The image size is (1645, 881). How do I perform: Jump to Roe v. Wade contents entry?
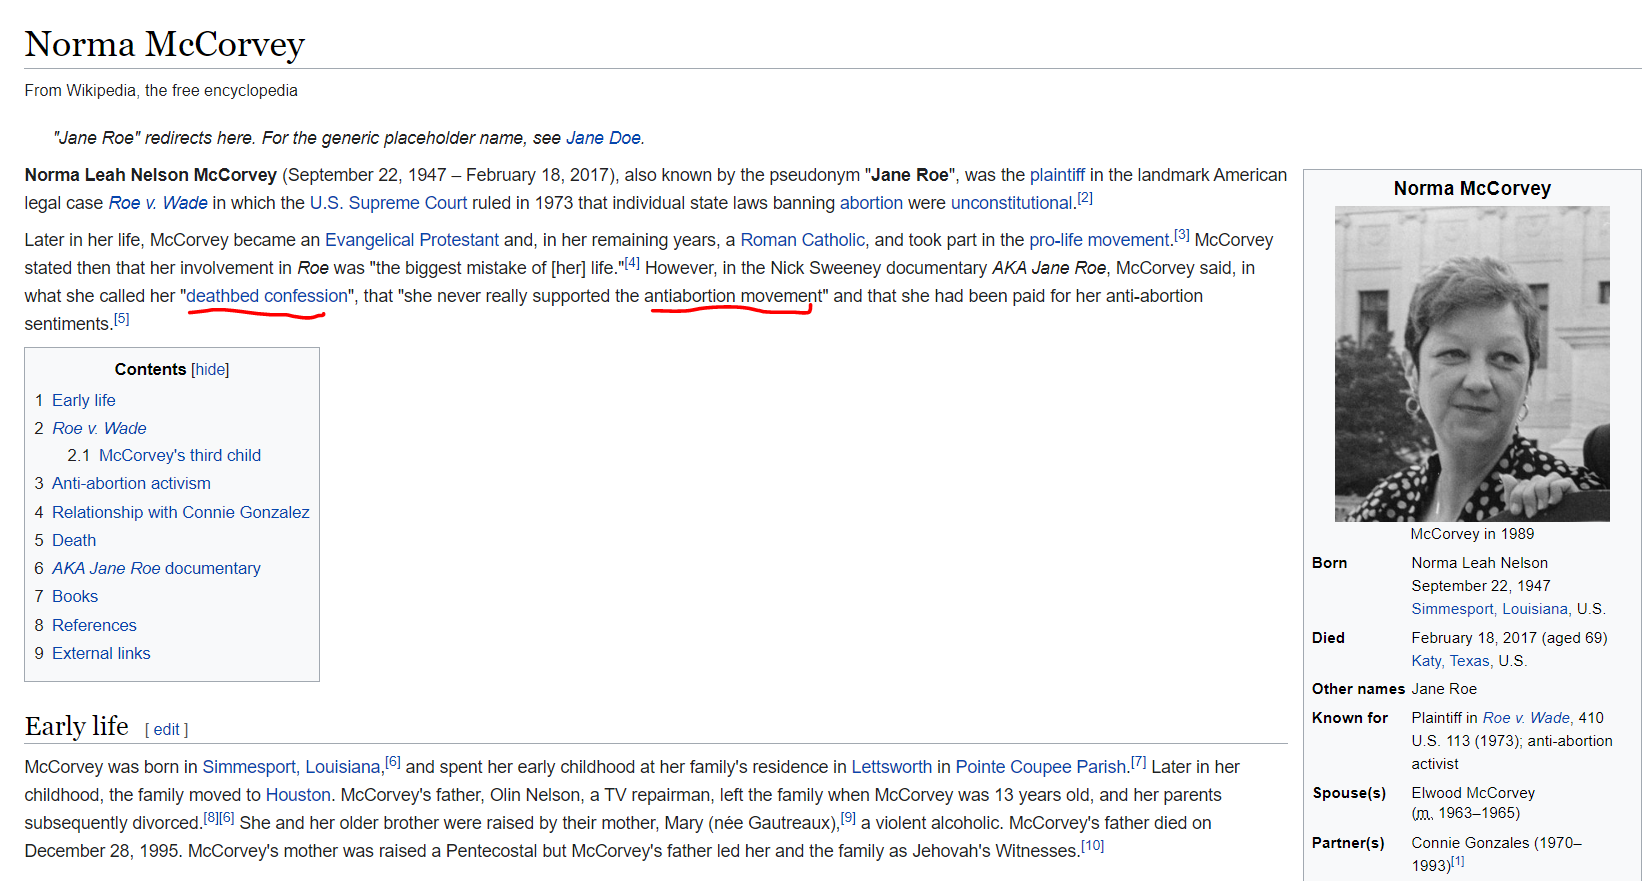point(99,428)
